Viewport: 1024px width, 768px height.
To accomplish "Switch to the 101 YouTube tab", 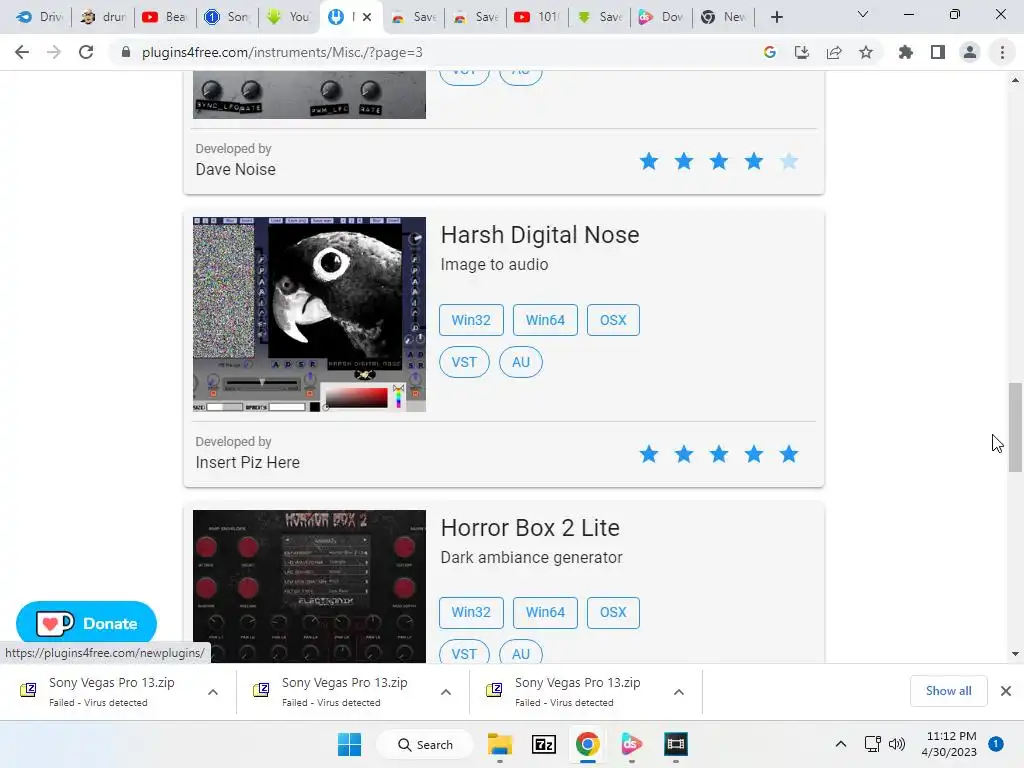I will (537, 17).
